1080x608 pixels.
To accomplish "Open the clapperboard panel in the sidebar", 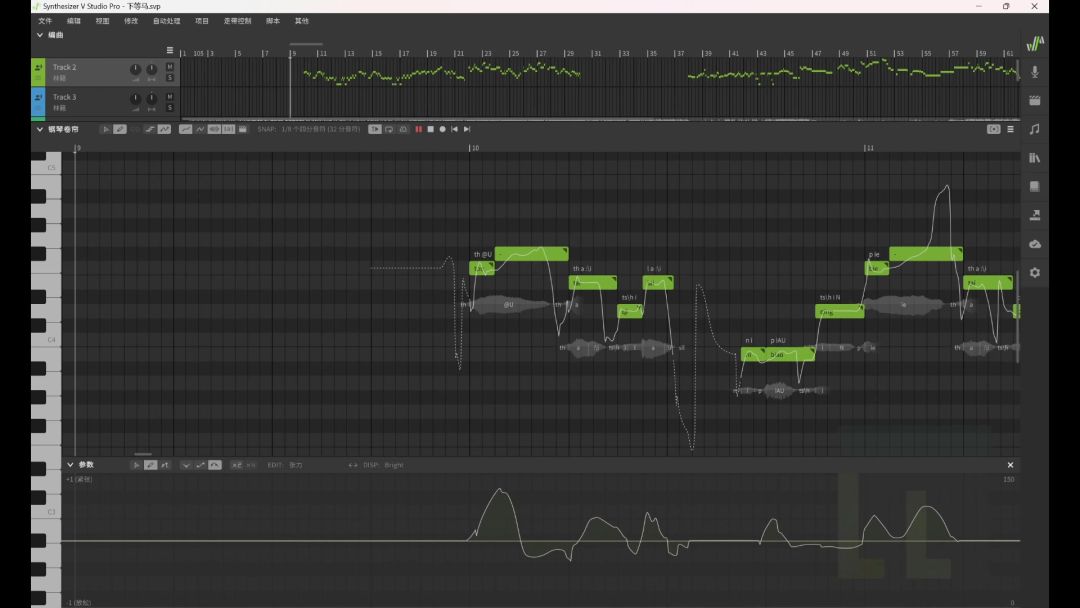I will [1034, 100].
